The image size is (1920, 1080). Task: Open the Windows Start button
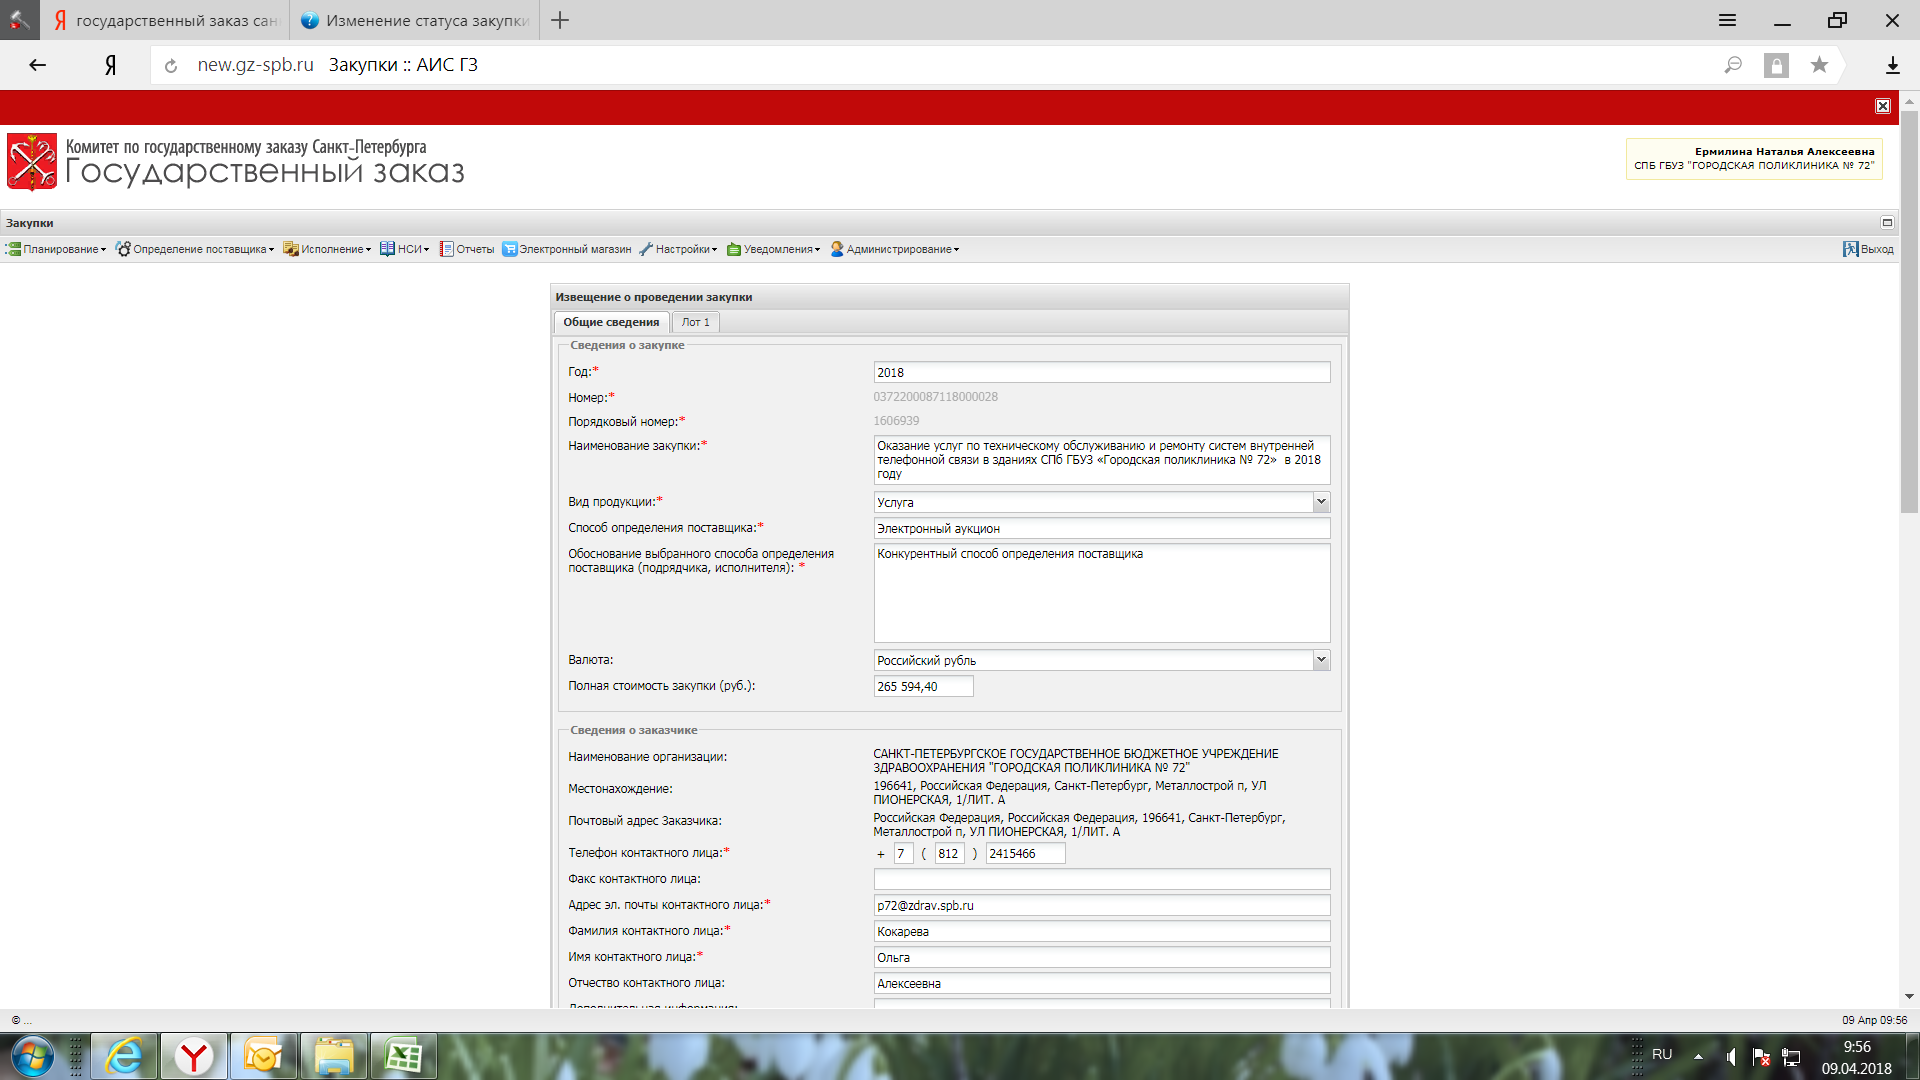click(32, 1057)
